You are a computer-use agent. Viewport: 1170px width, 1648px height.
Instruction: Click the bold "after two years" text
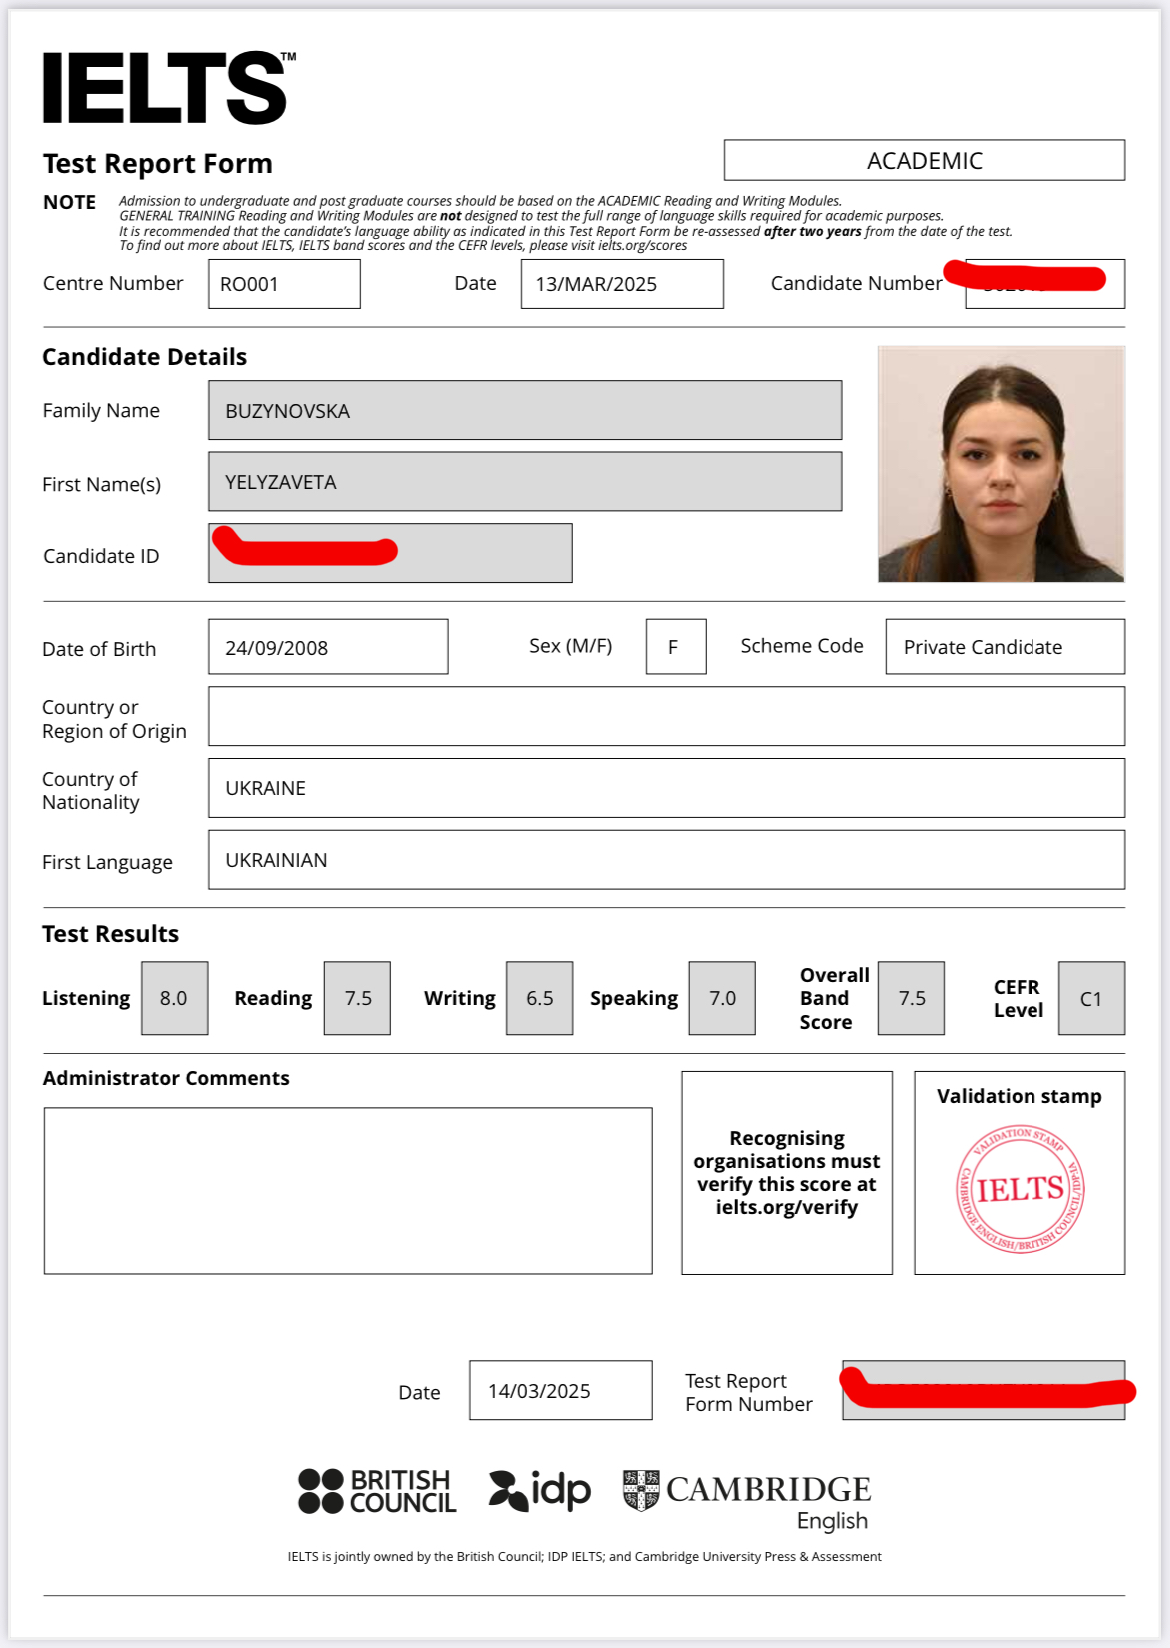click(812, 231)
